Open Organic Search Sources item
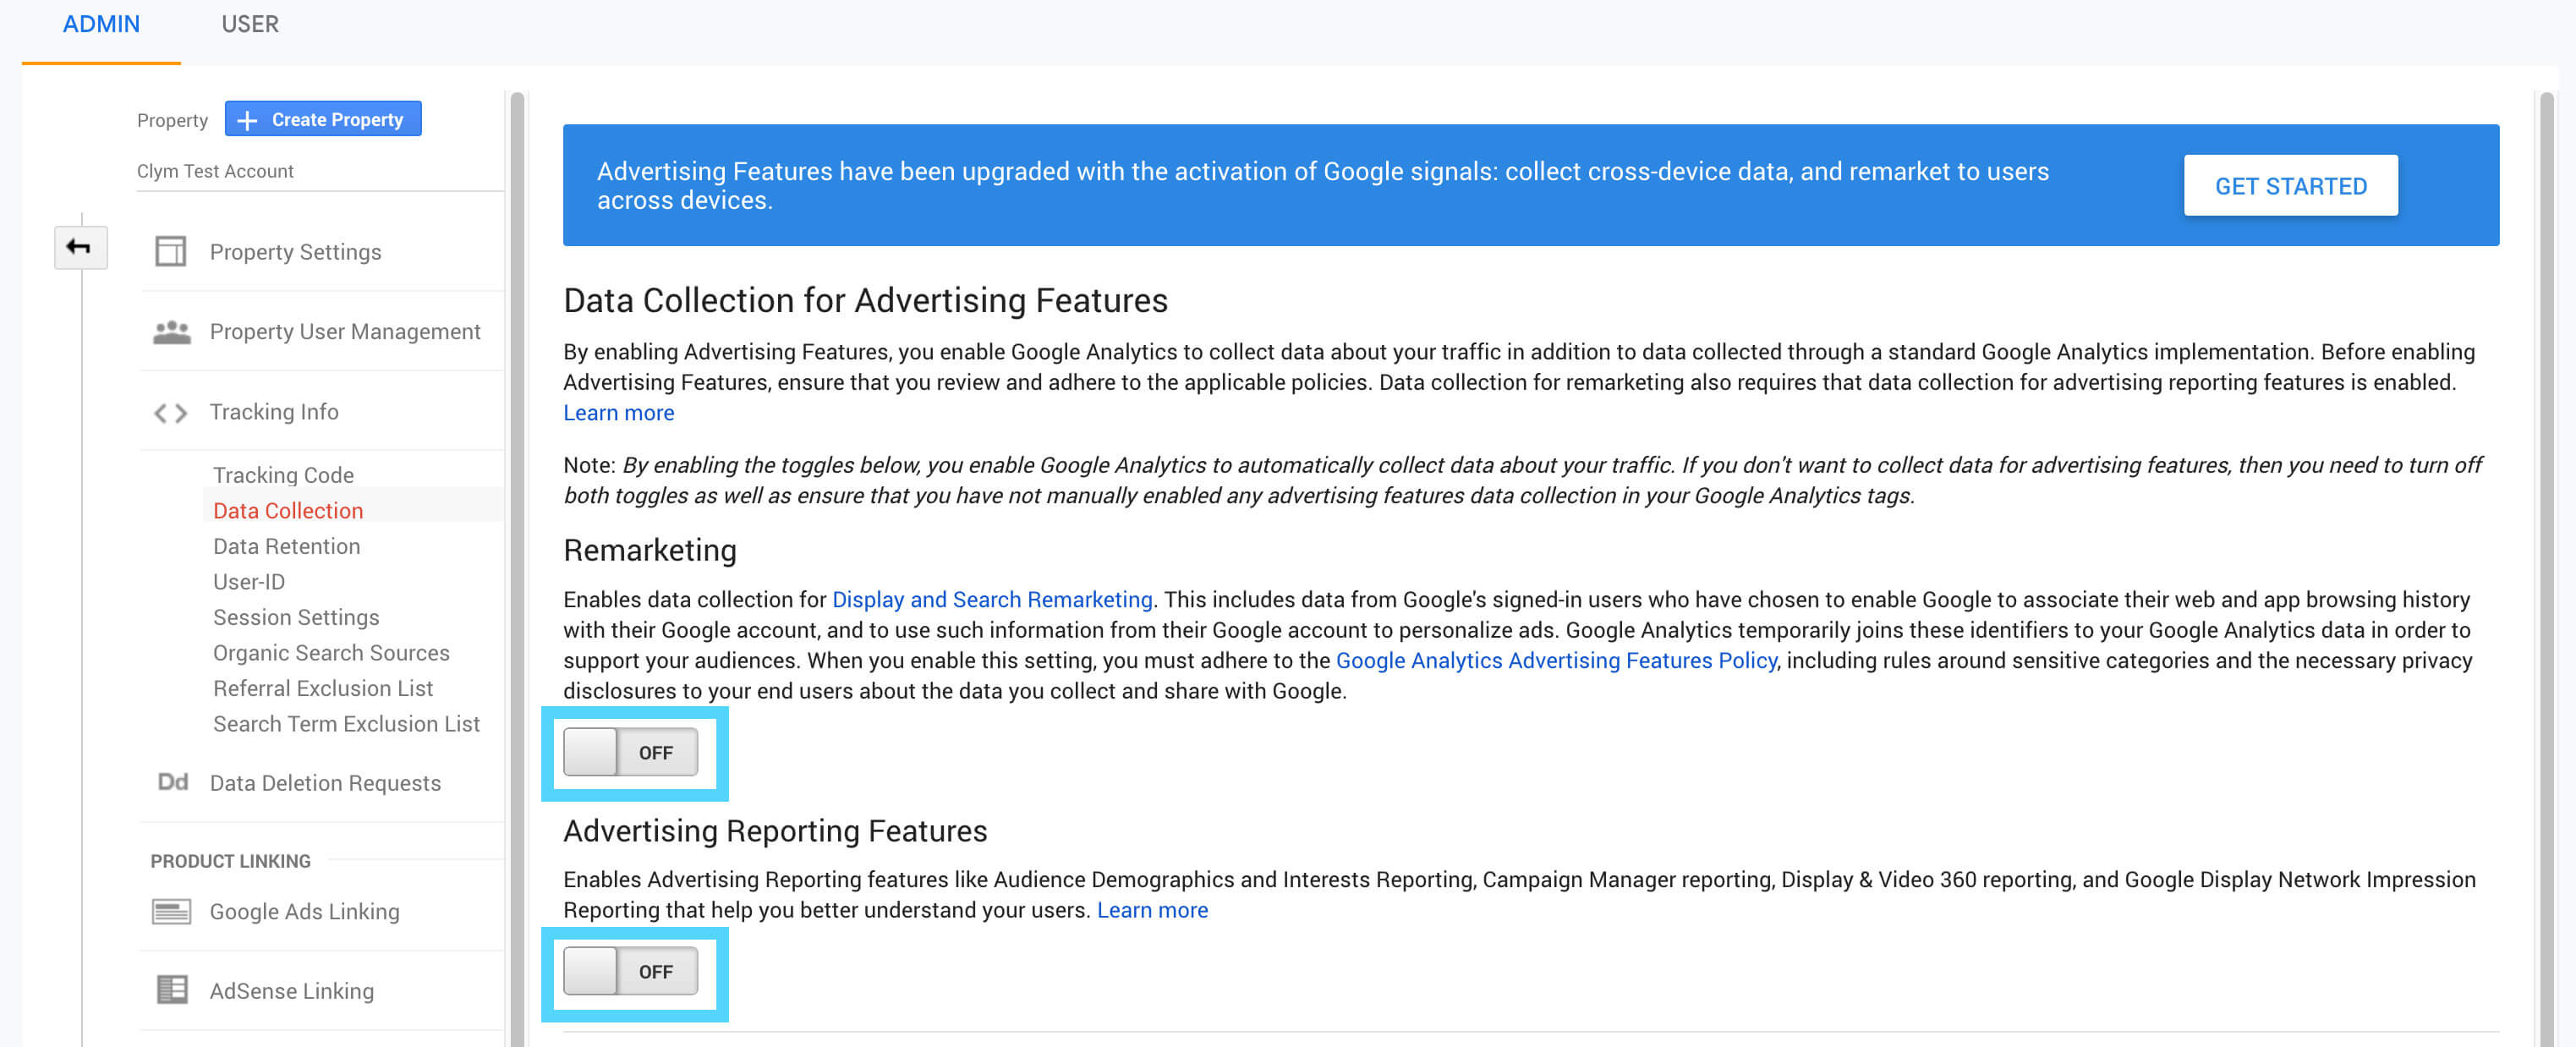 click(x=331, y=652)
